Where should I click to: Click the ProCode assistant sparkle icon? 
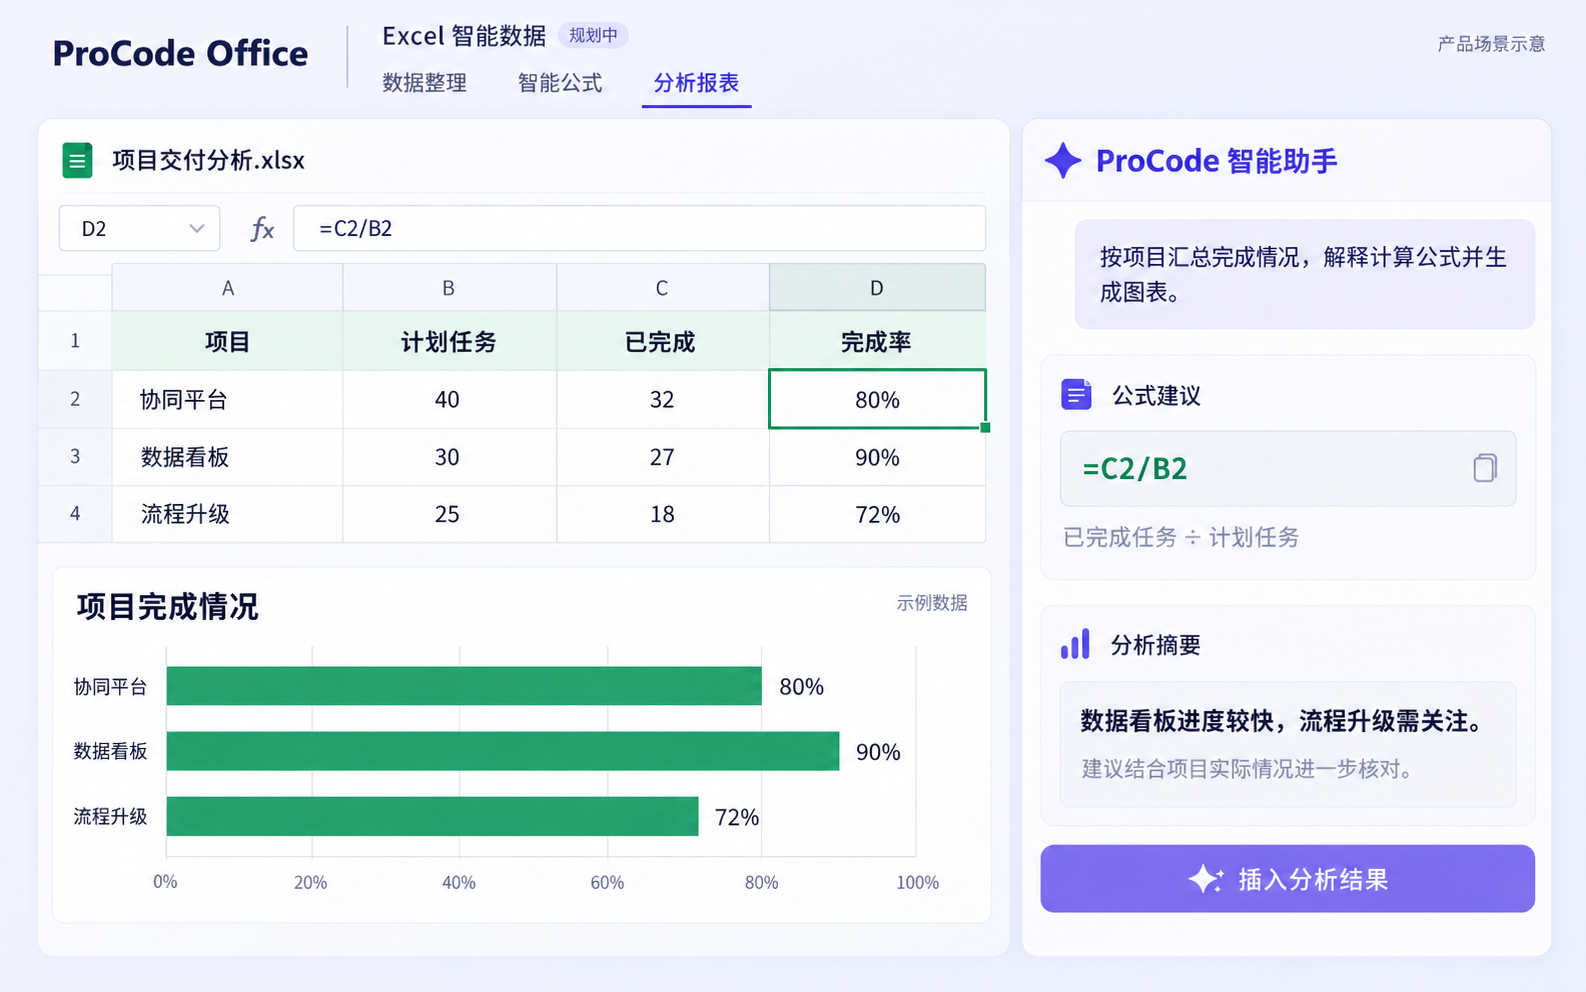click(x=1063, y=160)
